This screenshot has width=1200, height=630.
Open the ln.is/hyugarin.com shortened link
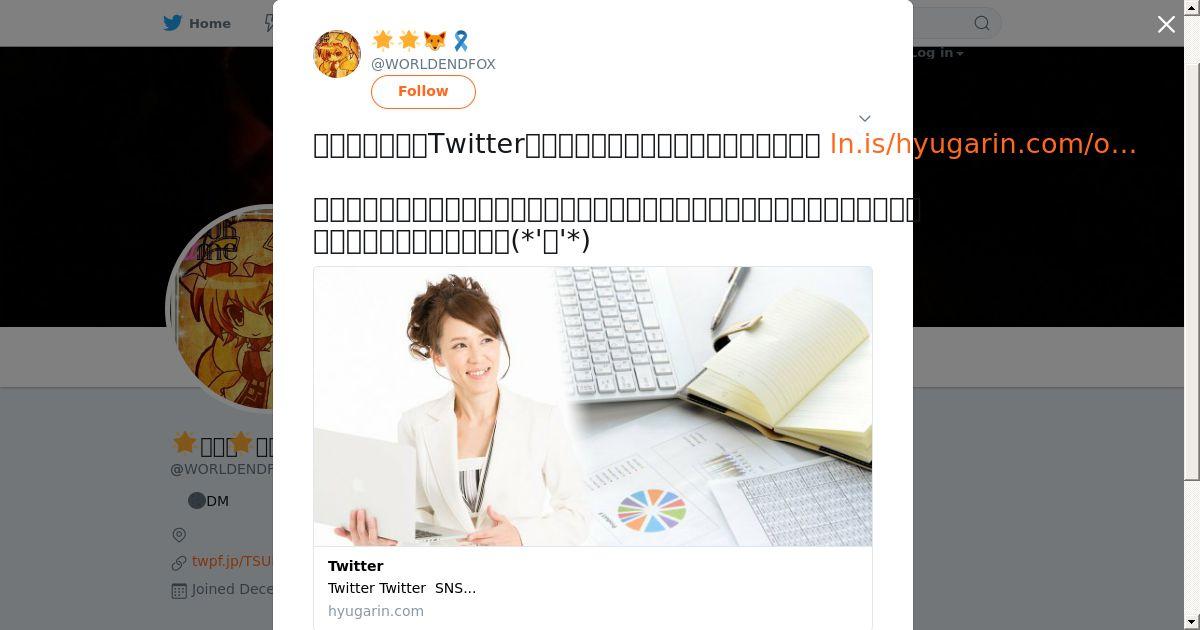(x=983, y=144)
